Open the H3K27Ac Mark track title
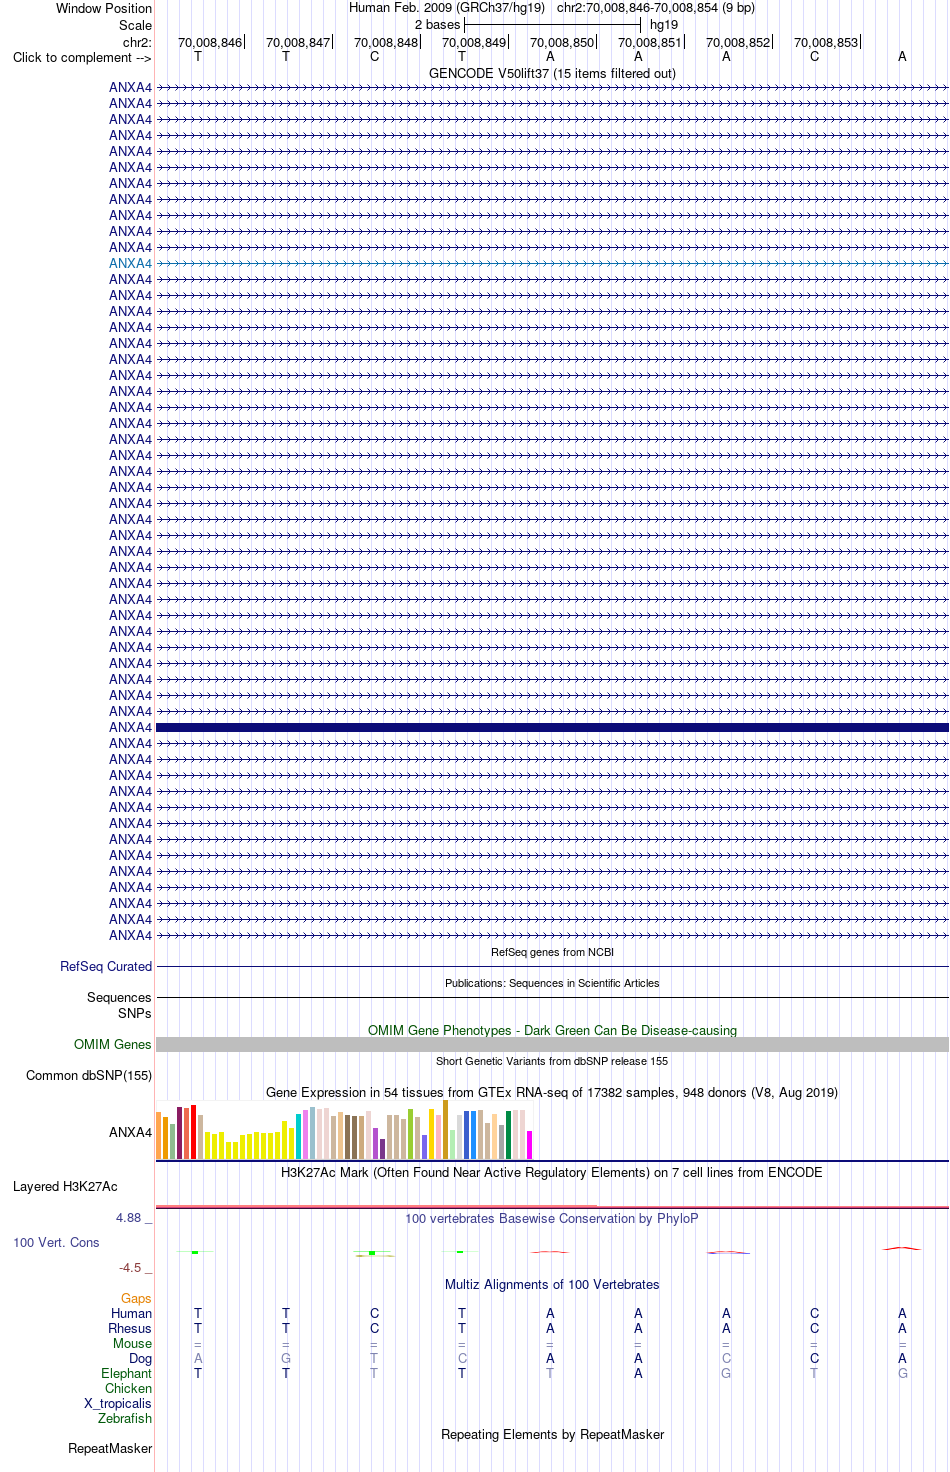The width and height of the screenshot is (950, 1472). [552, 1172]
